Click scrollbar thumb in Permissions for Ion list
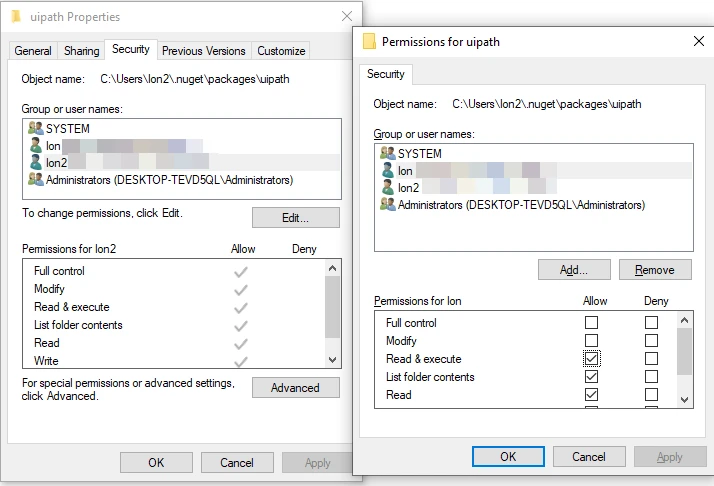 (684, 351)
